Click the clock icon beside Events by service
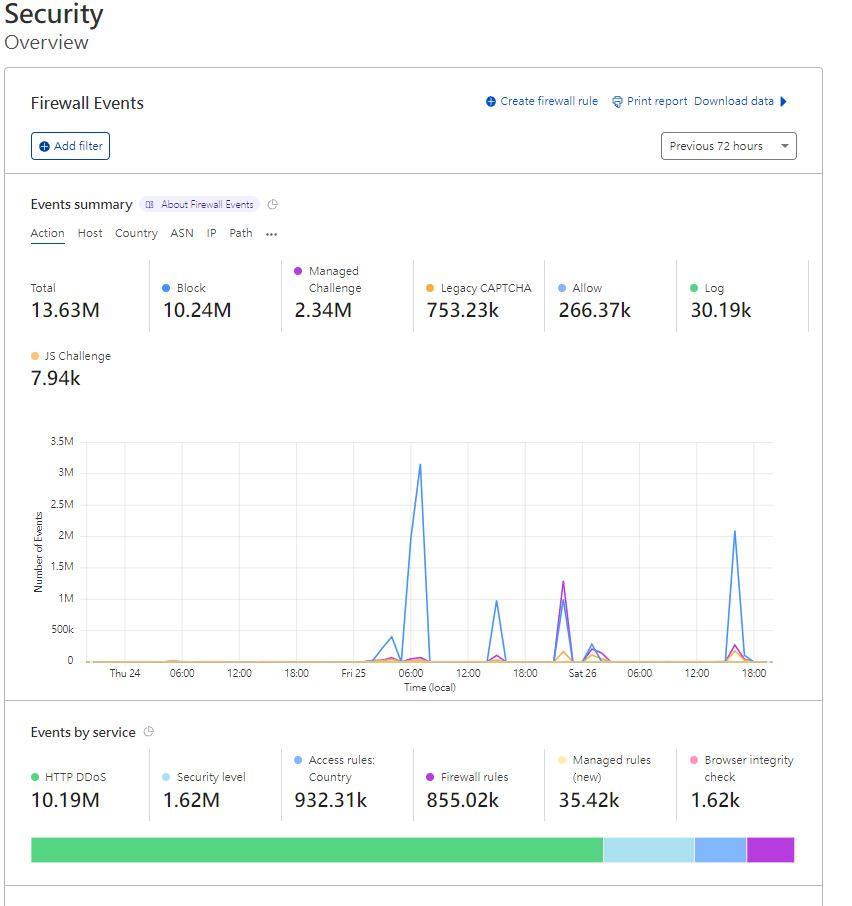The width and height of the screenshot is (852, 906). [149, 732]
